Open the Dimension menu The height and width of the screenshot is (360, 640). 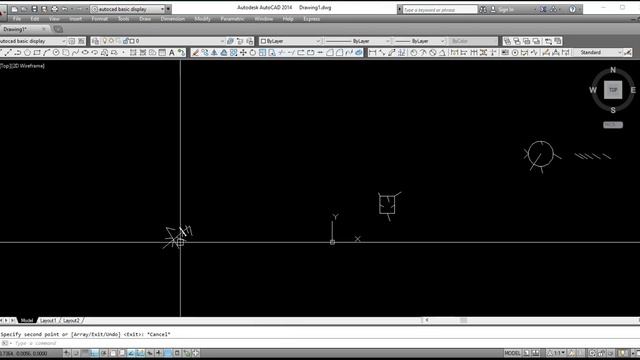[173, 19]
